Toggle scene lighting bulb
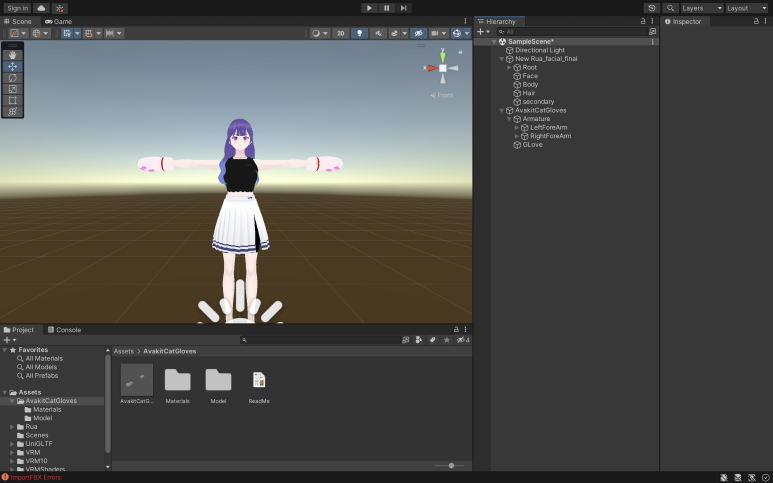 (x=359, y=33)
